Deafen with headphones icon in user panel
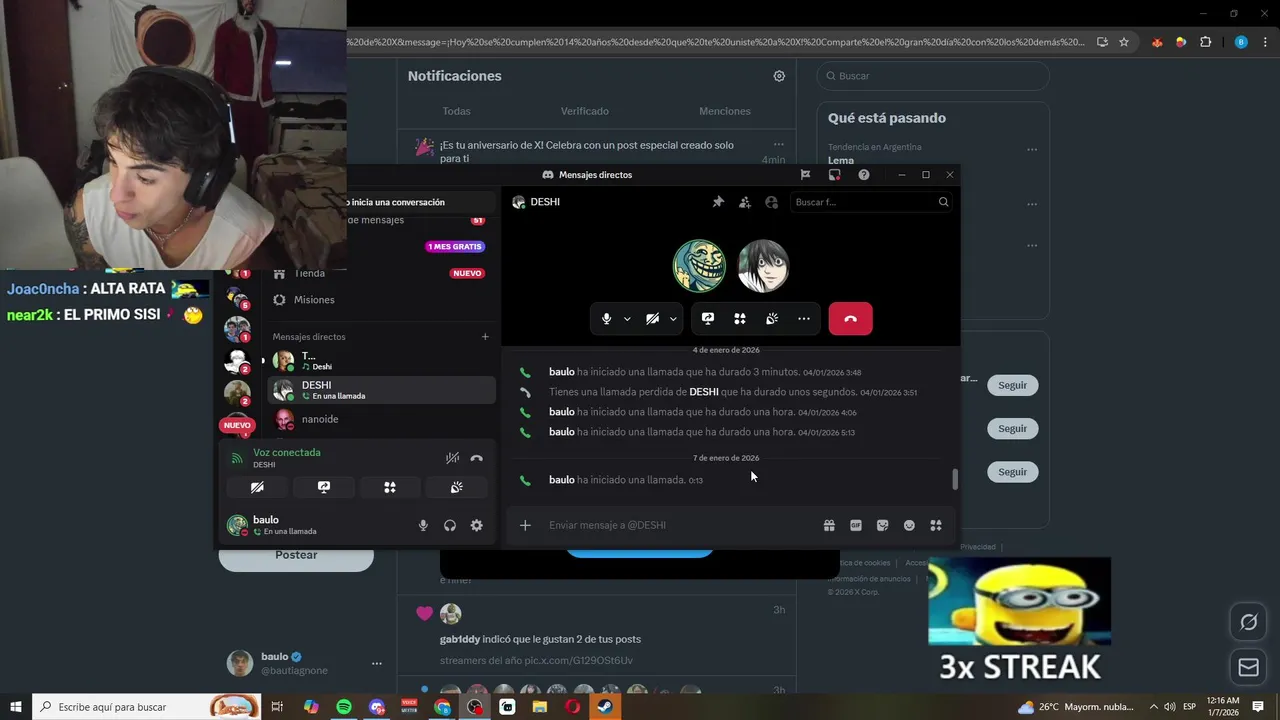This screenshot has width=1280, height=720. [x=450, y=526]
